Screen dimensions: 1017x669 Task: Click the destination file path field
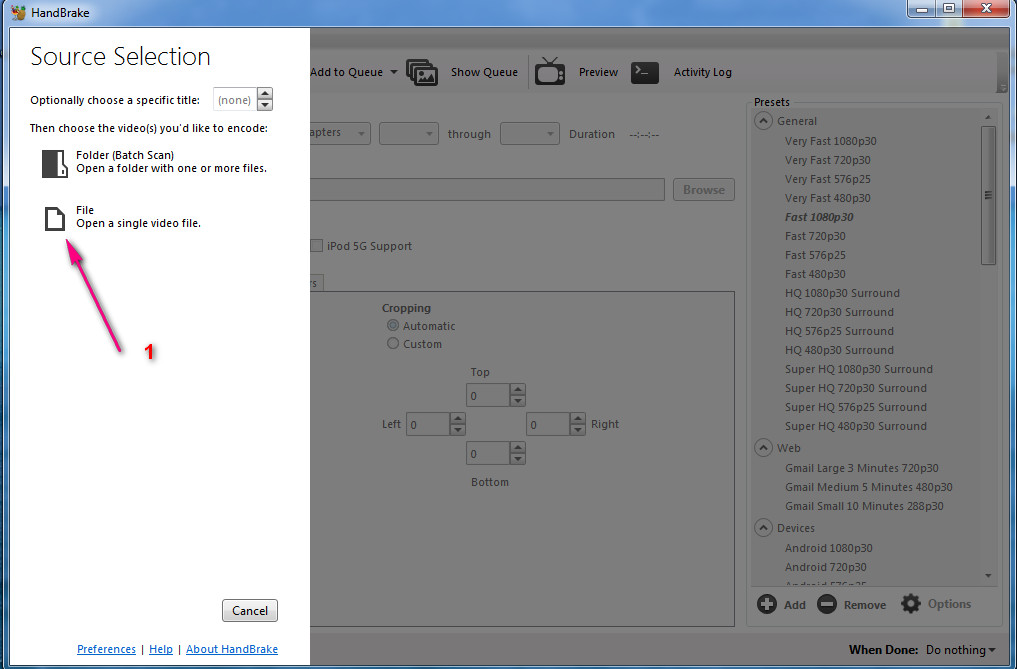(x=487, y=189)
